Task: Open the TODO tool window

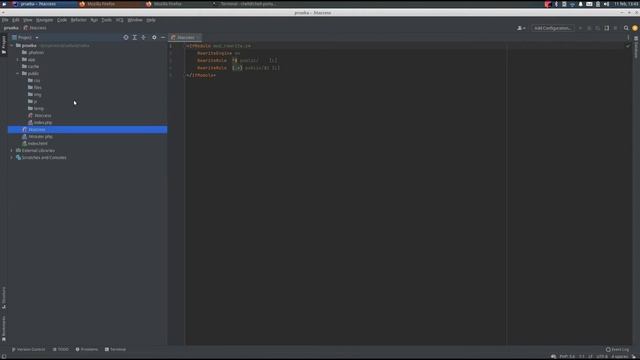Action: click(x=61, y=350)
